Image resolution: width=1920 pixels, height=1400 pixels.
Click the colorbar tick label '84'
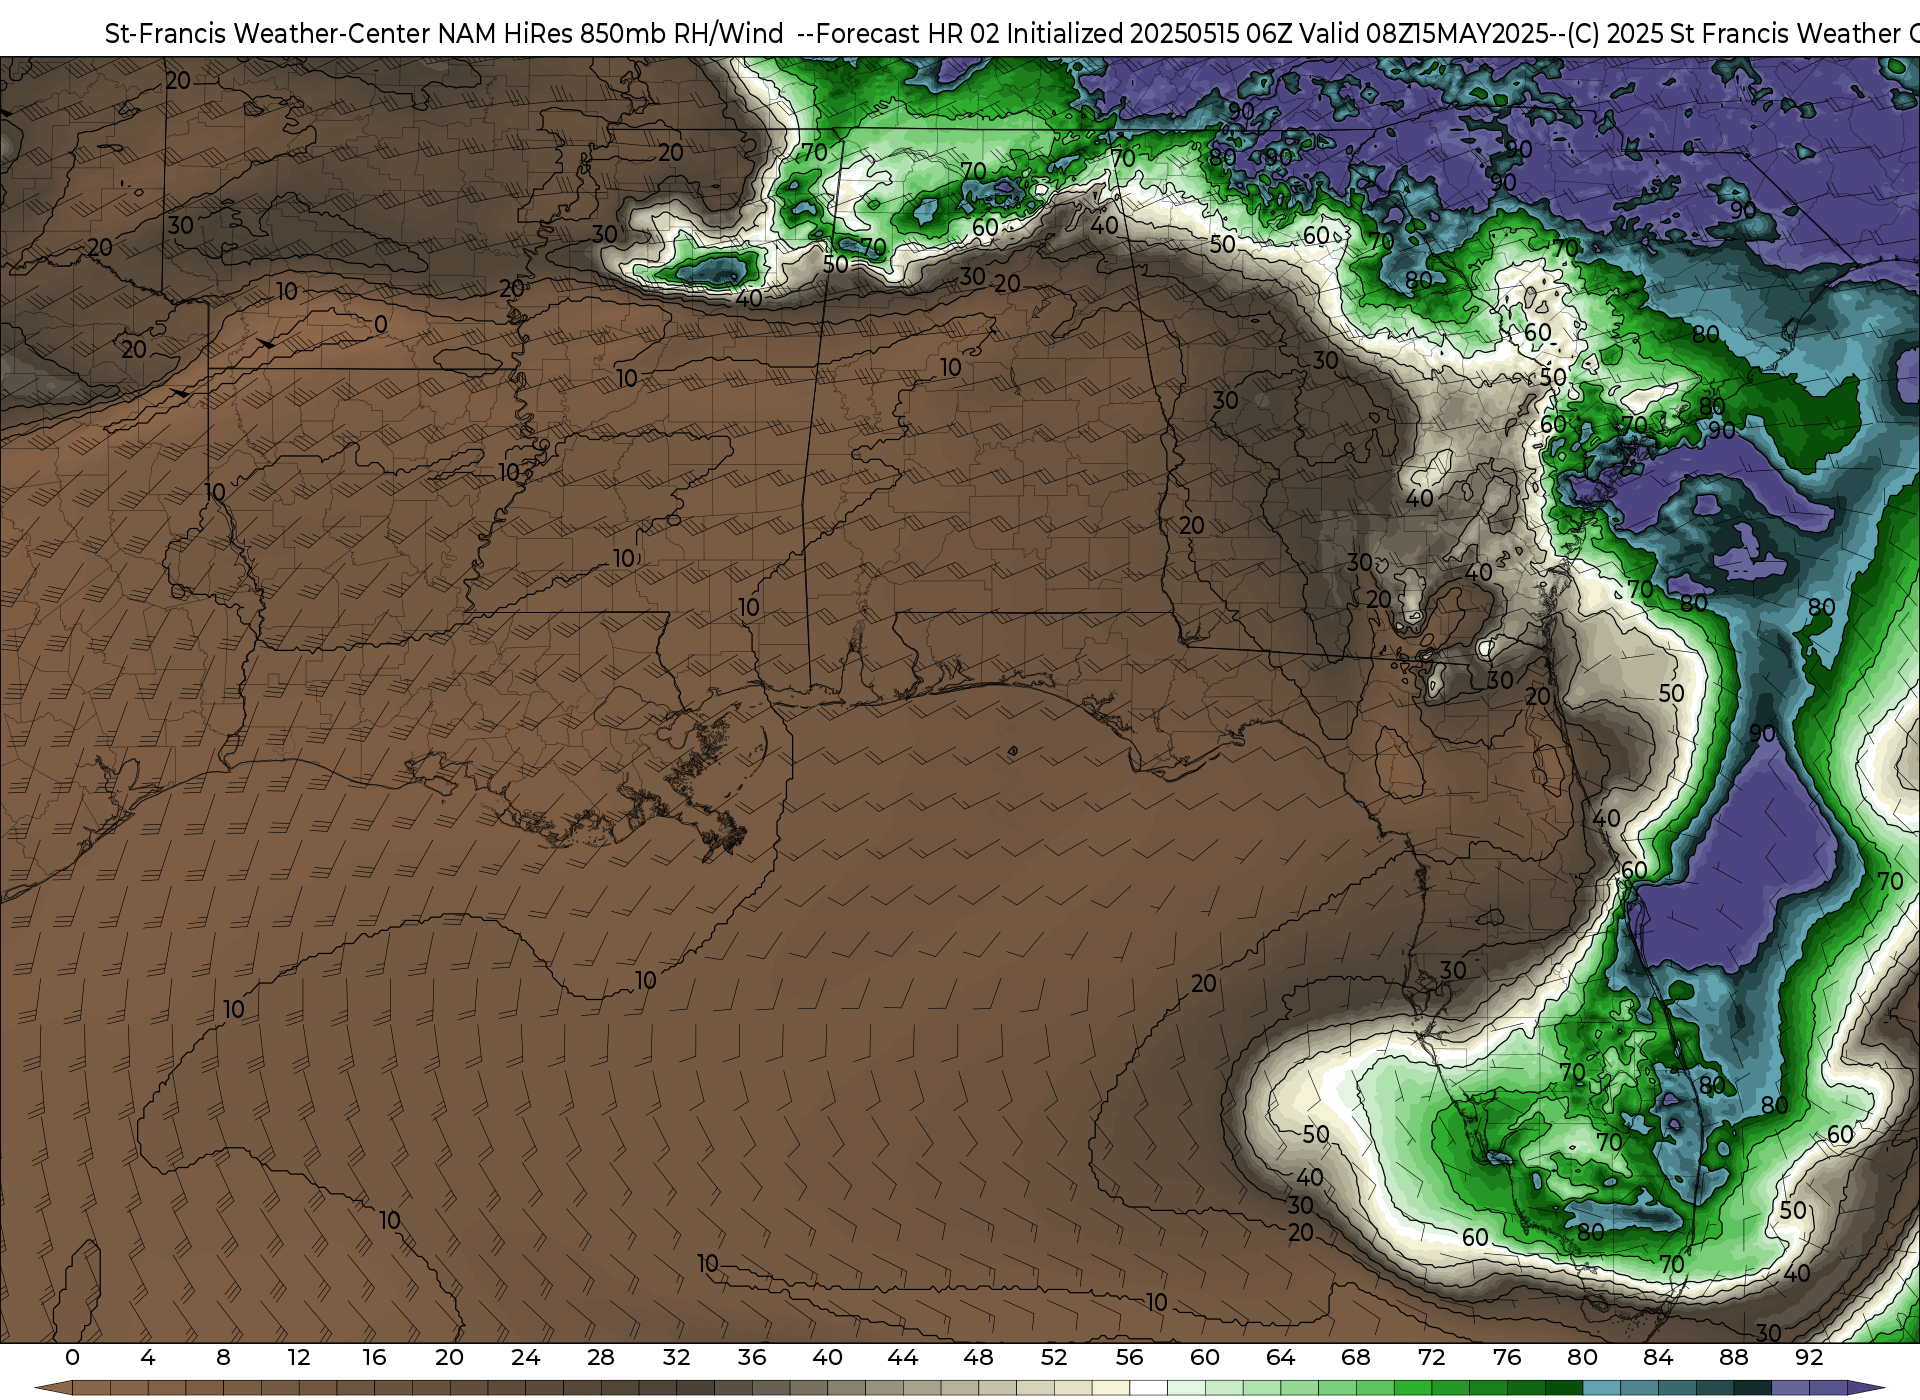[x=1658, y=1358]
